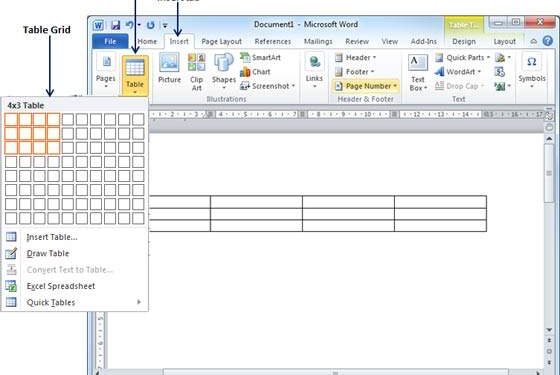This screenshot has height=375, width=560.
Task: Open the Header dropdown
Action: point(356,58)
